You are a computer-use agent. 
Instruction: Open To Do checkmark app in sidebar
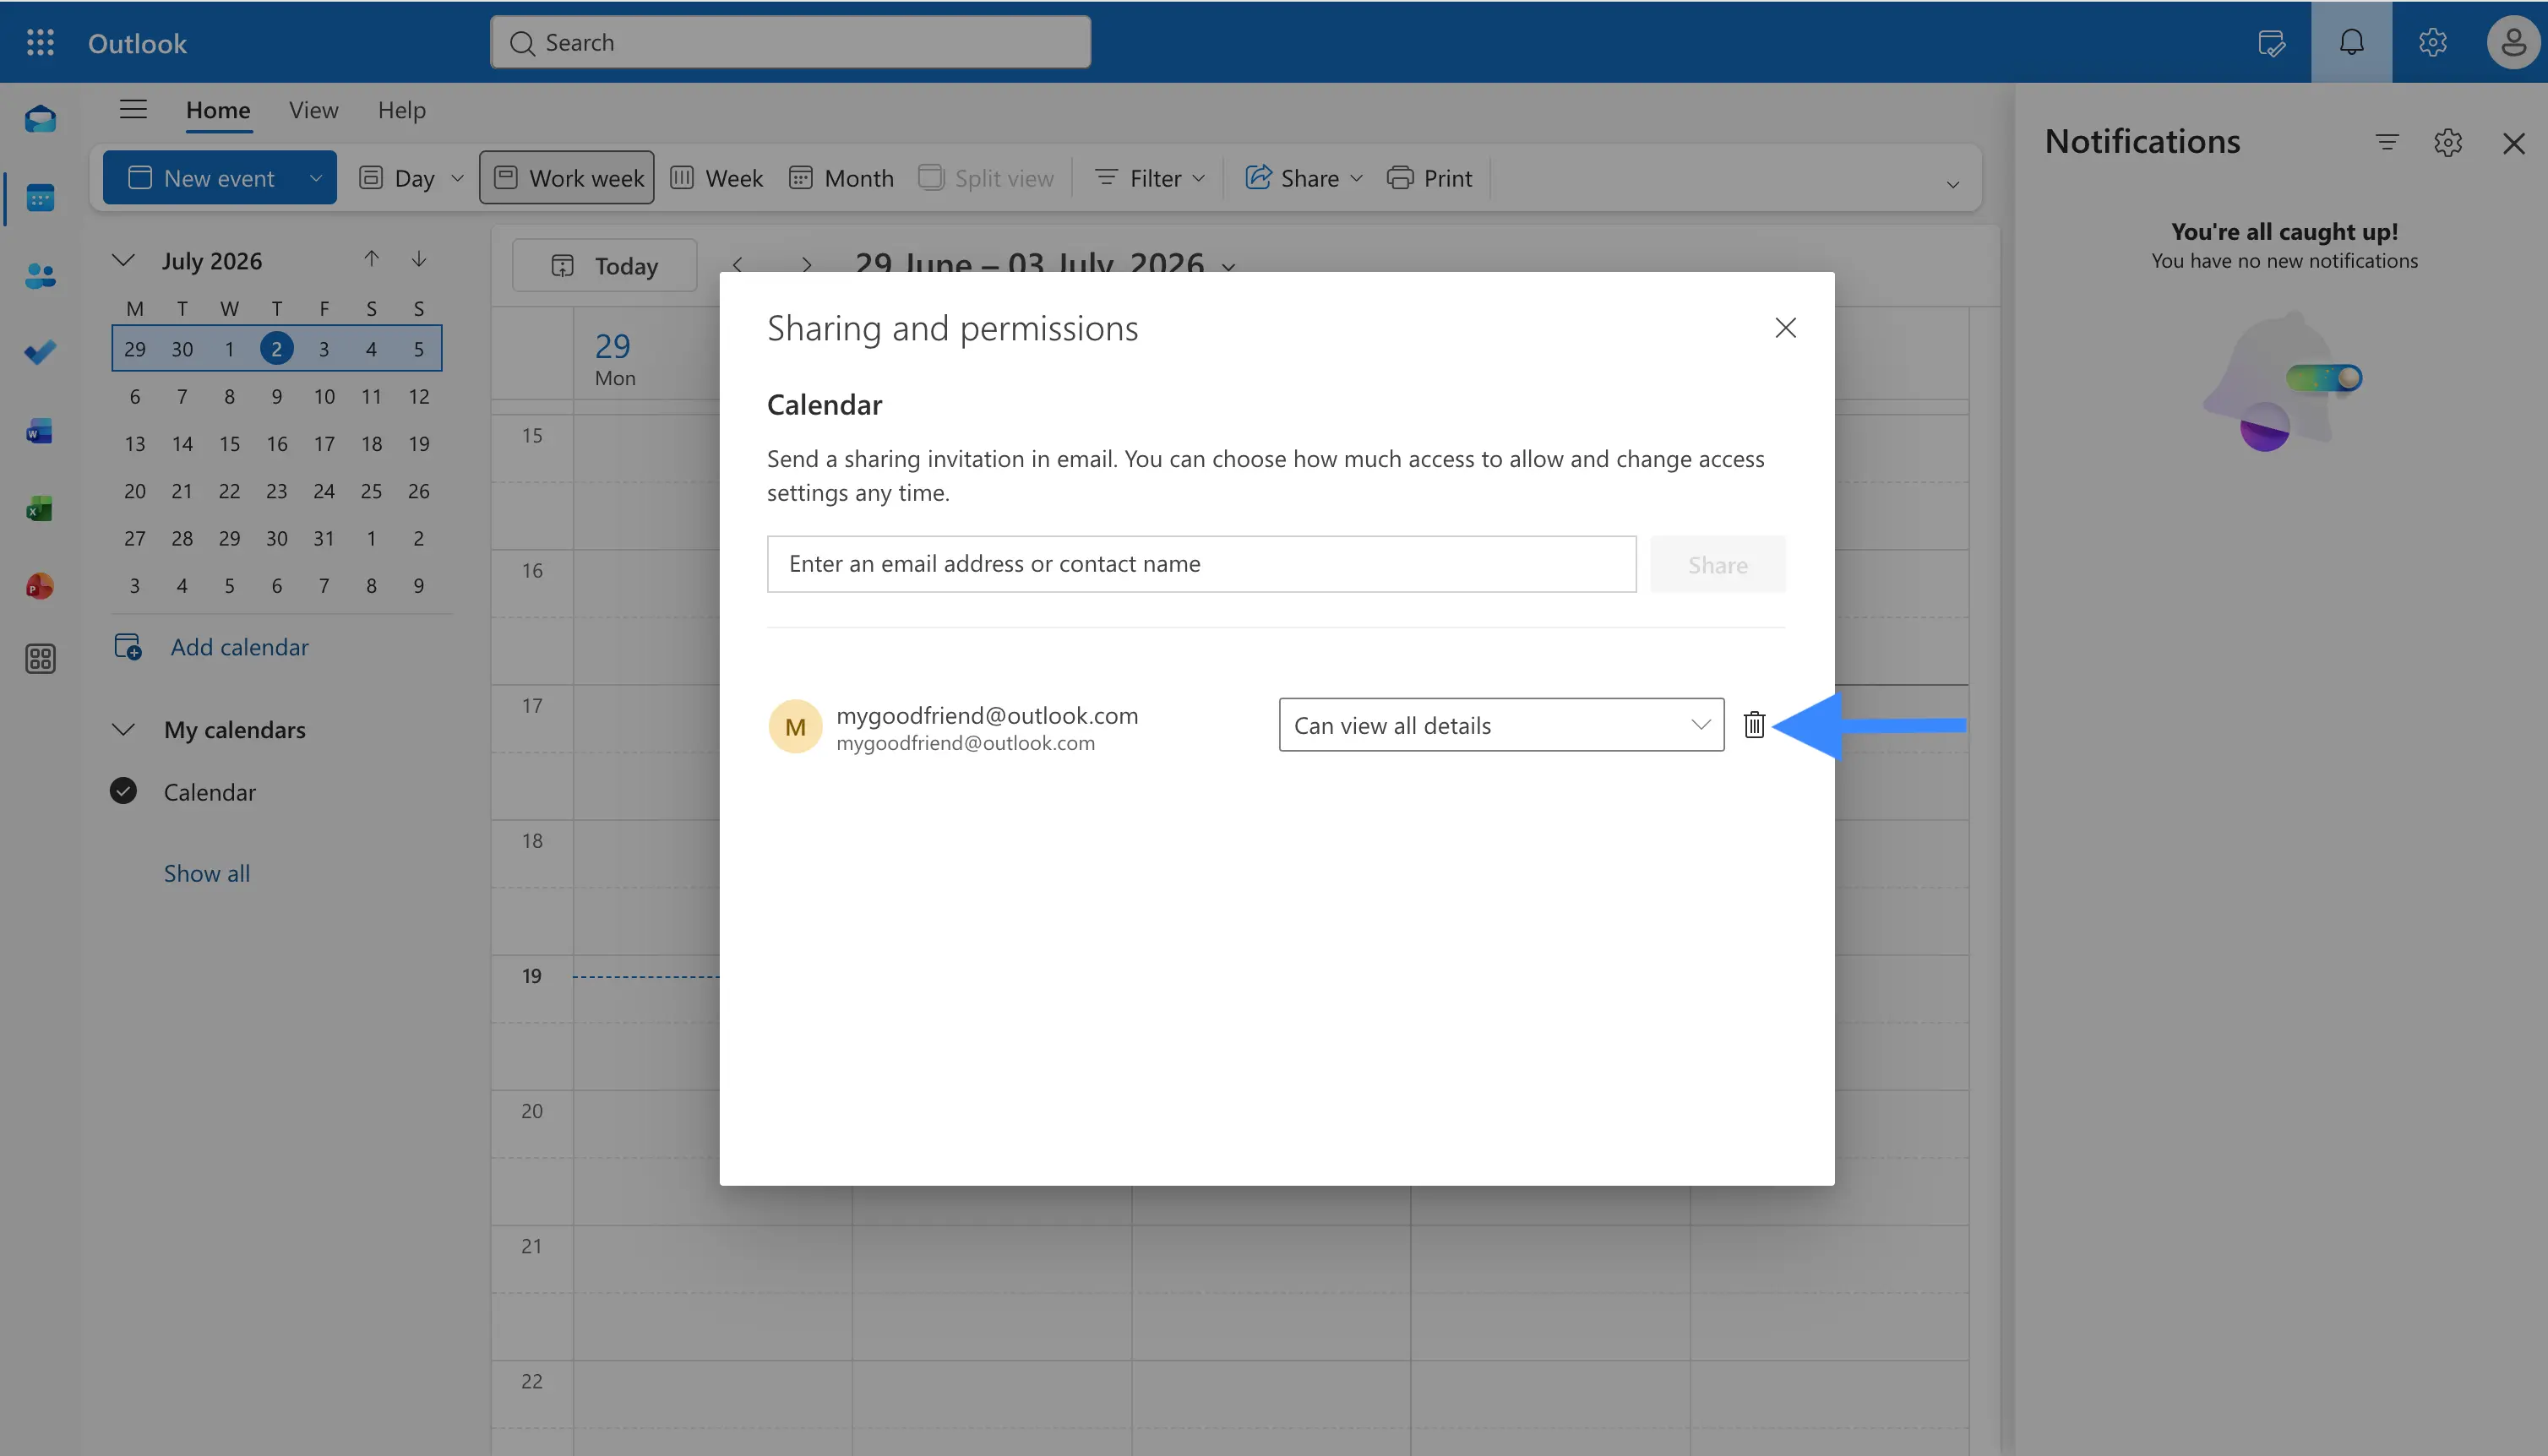coord(40,352)
